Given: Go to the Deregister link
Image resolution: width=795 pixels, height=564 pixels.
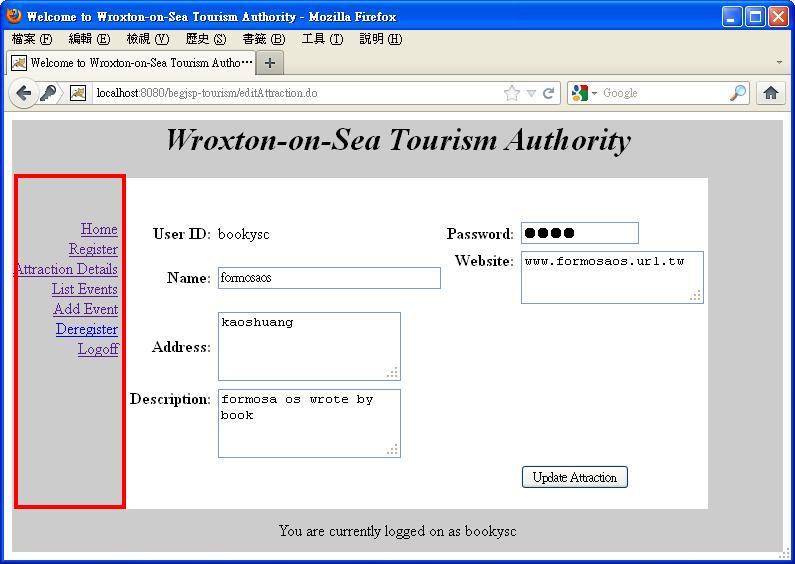Looking at the screenshot, I should [x=87, y=329].
